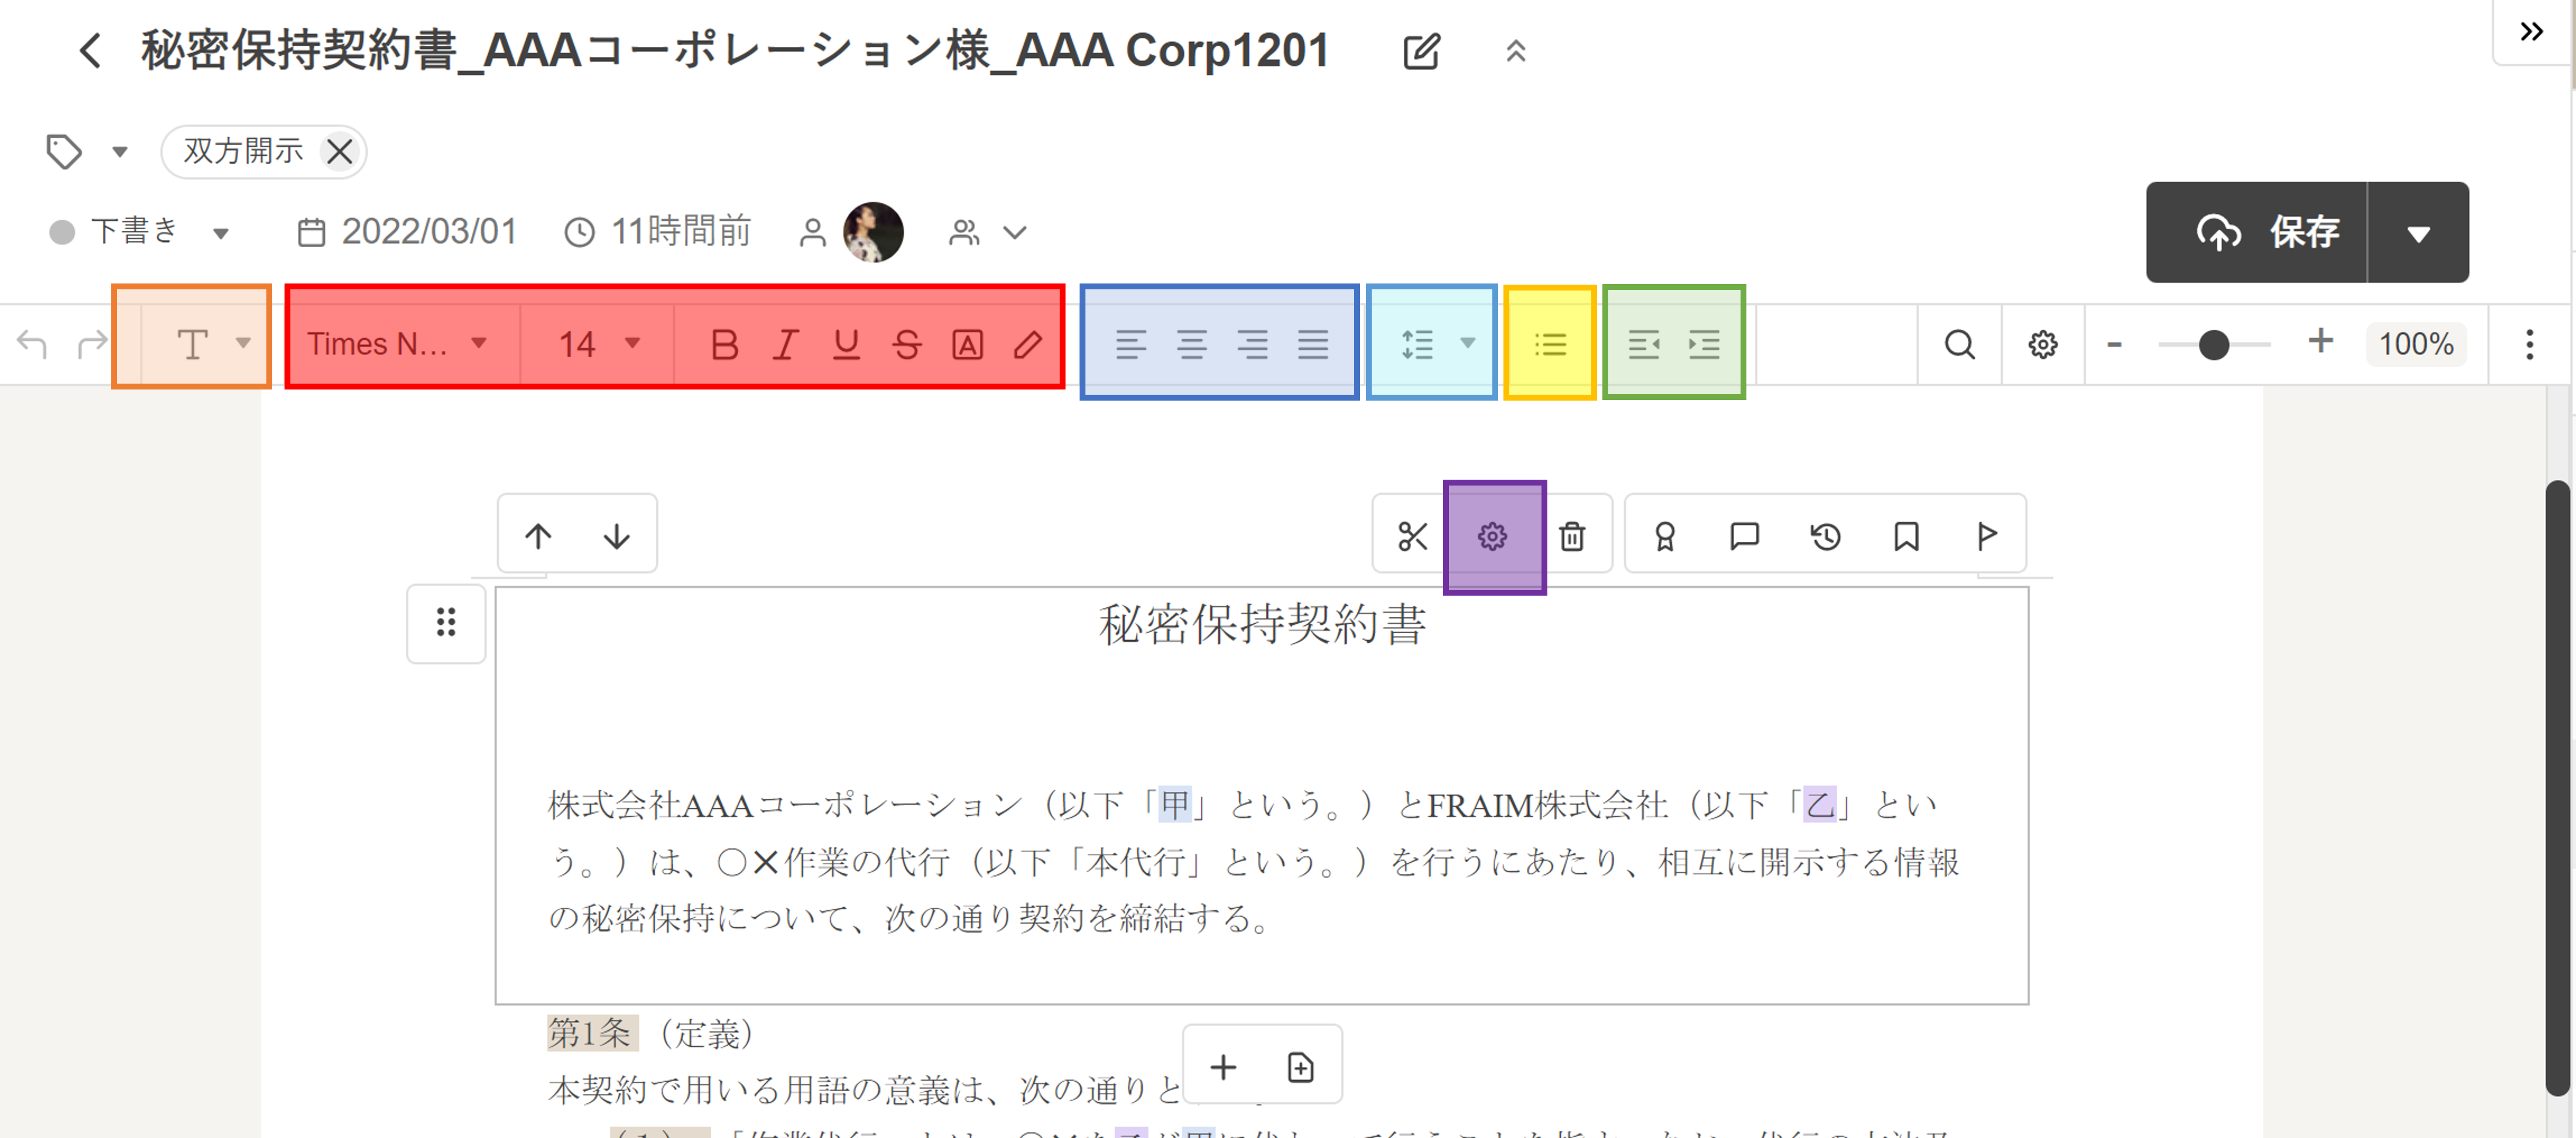The width and height of the screenshot is (2576, 1138).
Task: Open the block's revision history icon
Action: click(1825, 536)
